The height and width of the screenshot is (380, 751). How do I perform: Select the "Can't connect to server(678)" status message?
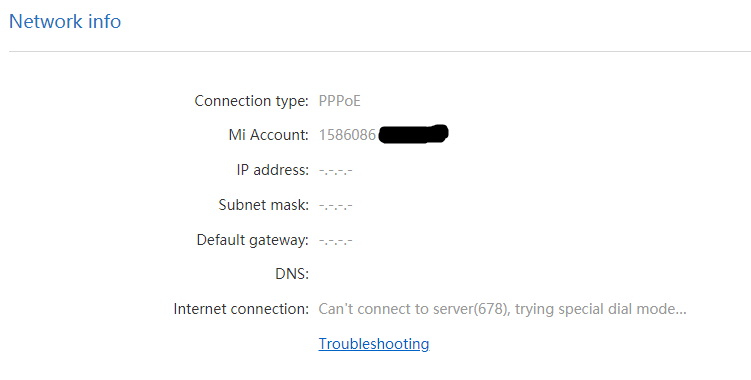coord(415,309)
